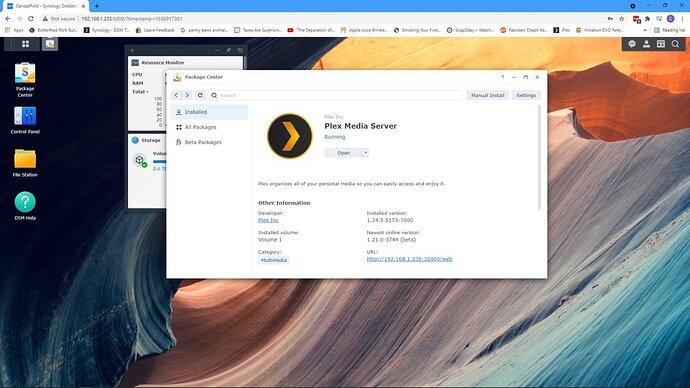Reload the browser page
This screenshot has width=690, height=388.
coord(30,18)
